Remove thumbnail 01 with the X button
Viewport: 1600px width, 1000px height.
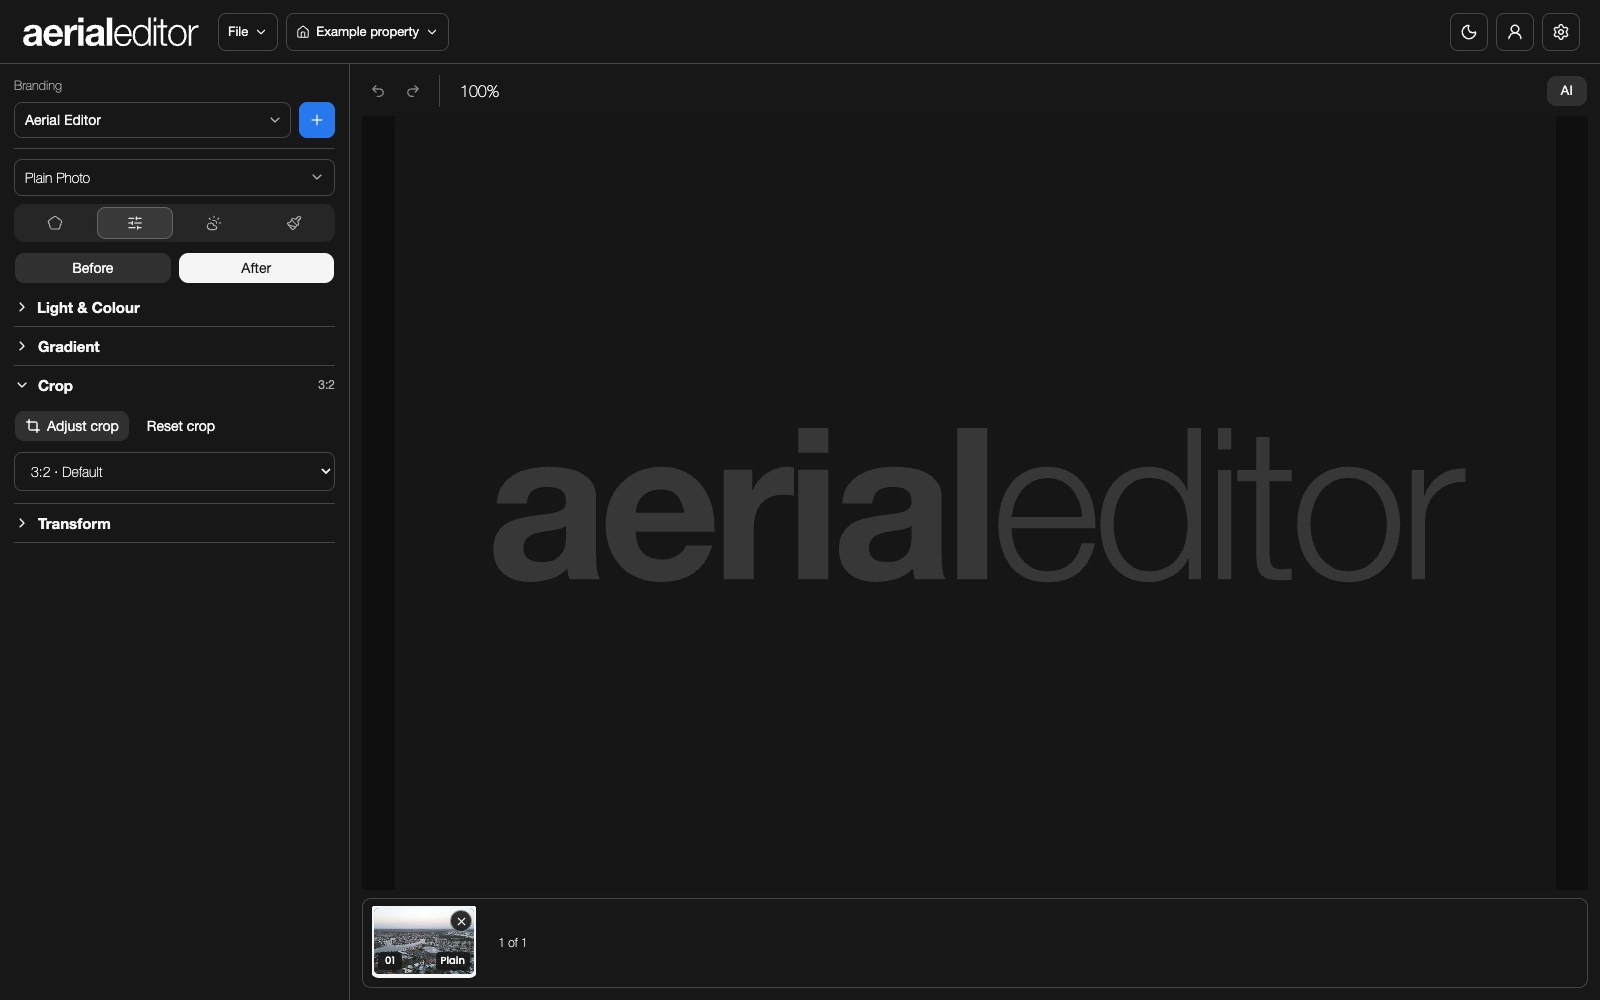tap(461, 921)
